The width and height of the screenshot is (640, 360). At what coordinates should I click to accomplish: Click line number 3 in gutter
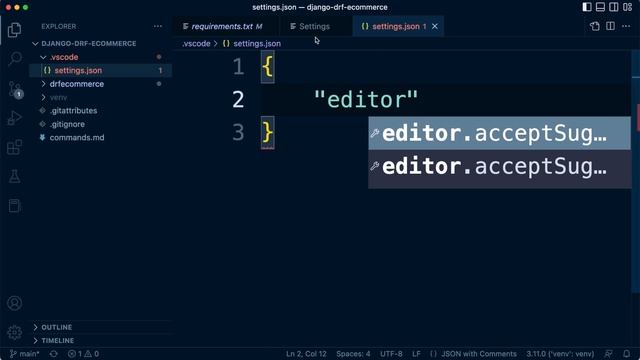[238, 133]
